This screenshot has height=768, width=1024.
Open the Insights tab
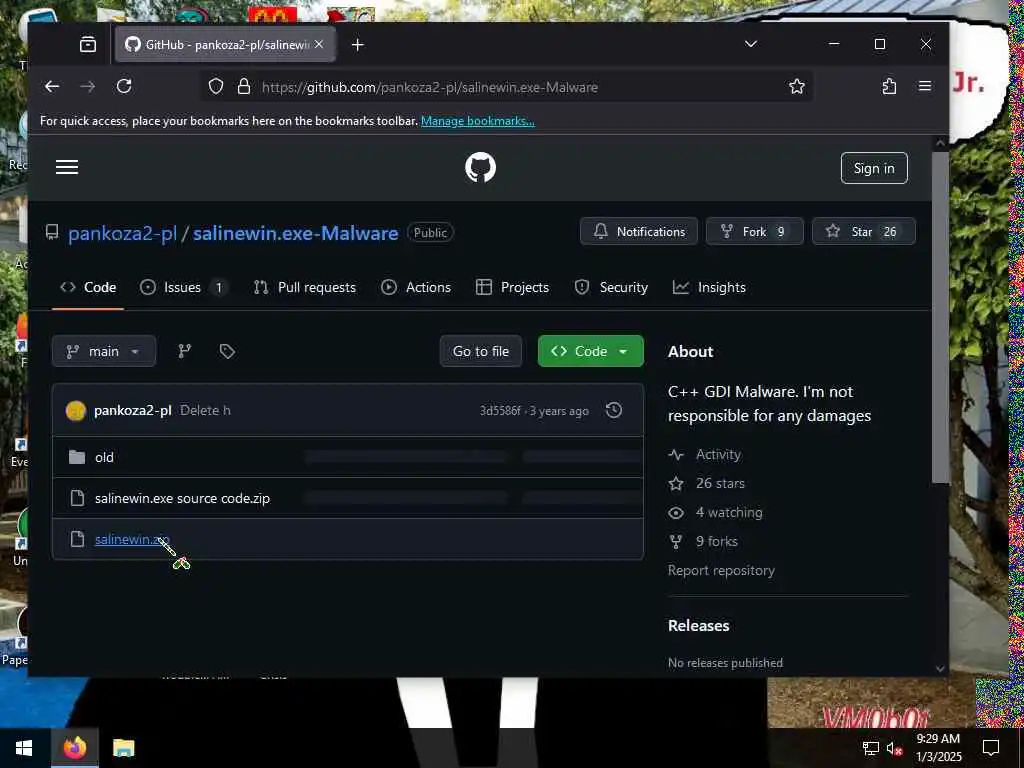tap(709, 287)
